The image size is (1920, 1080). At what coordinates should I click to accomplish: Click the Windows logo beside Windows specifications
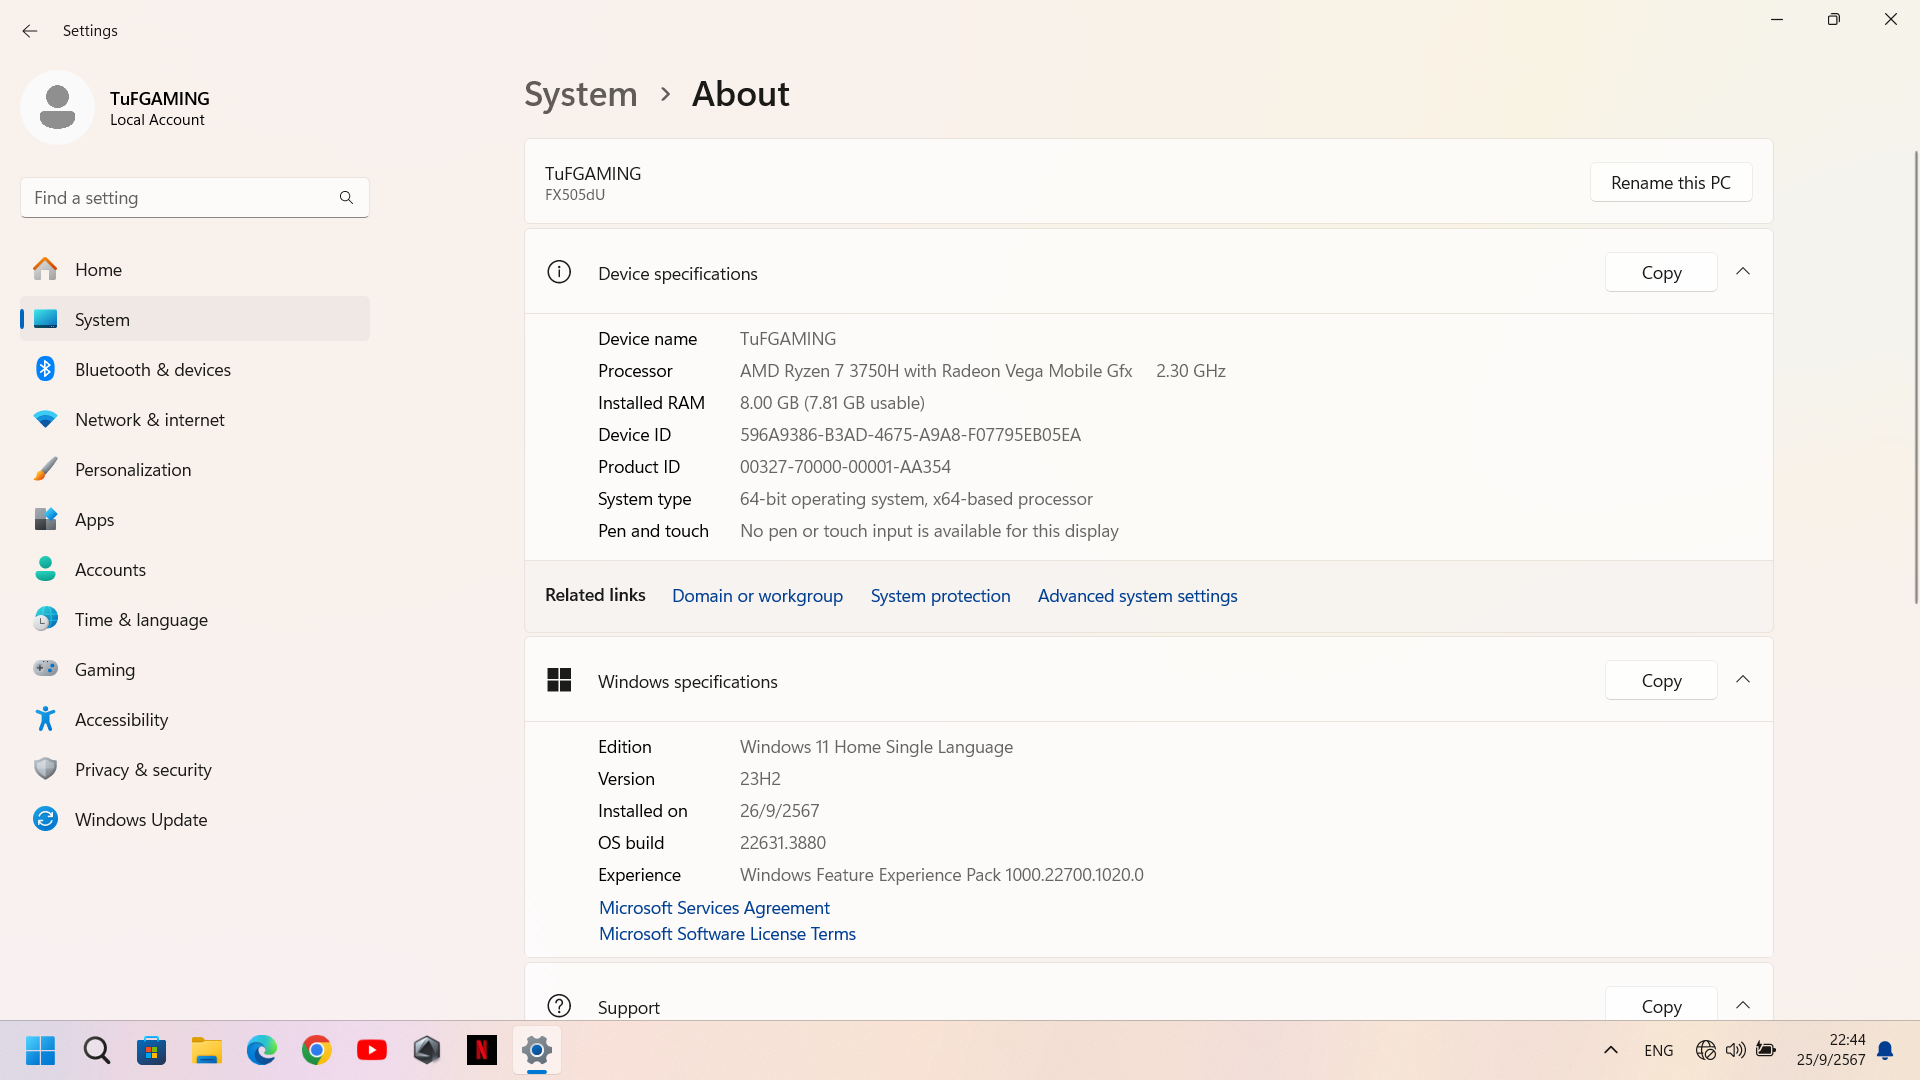tap(559, 680)
